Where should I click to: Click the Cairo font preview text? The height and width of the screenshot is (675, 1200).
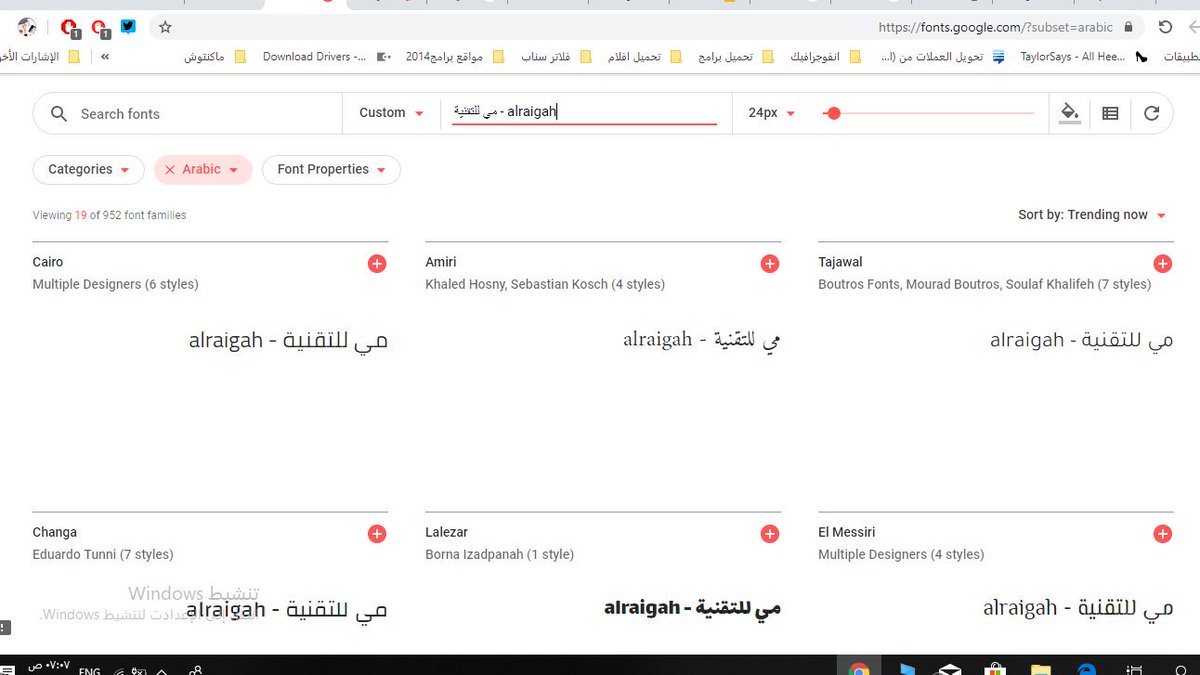coord(288,340)
